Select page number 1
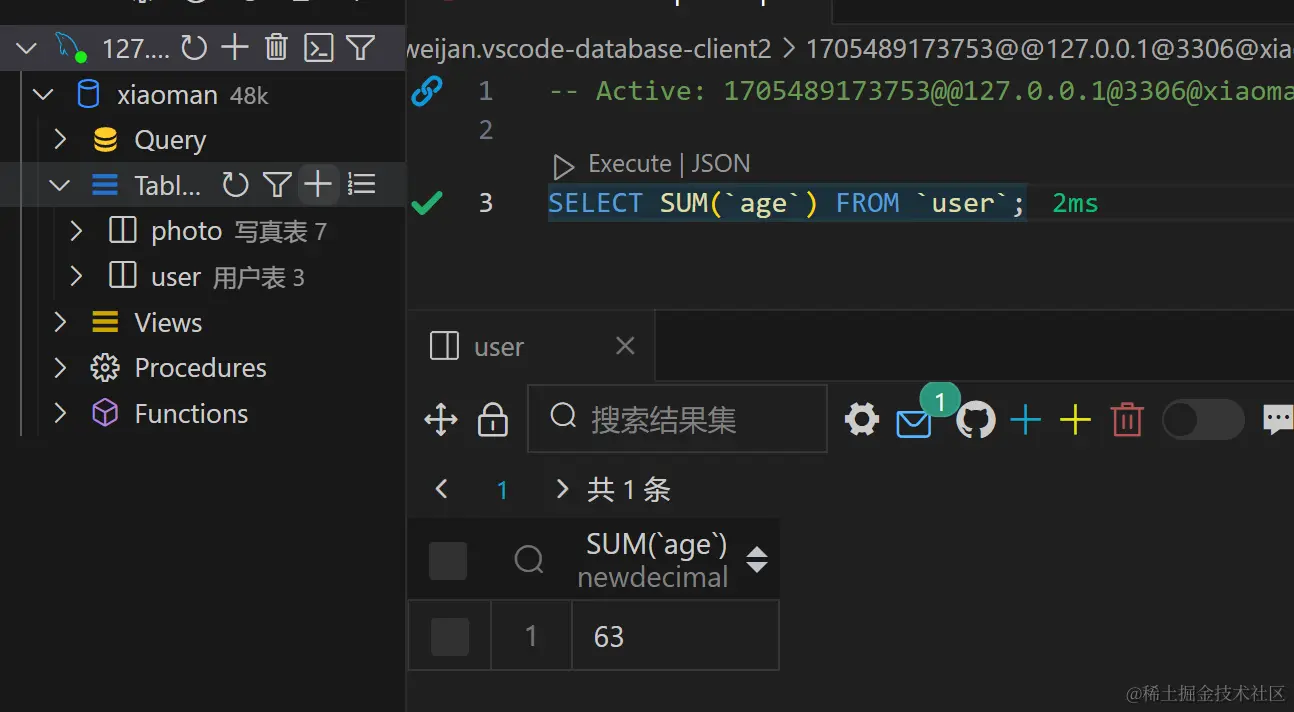The height and width of the screenshot is (712, 1294). pos(502,490)
